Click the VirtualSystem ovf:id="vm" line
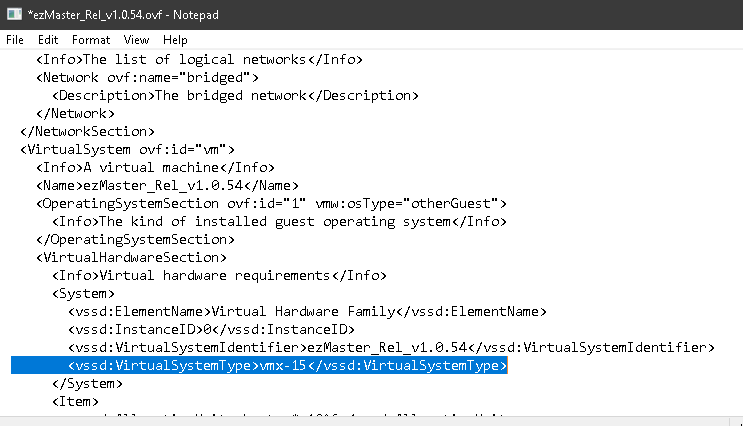Screen dimensions: 743x426 click(127, 150)
